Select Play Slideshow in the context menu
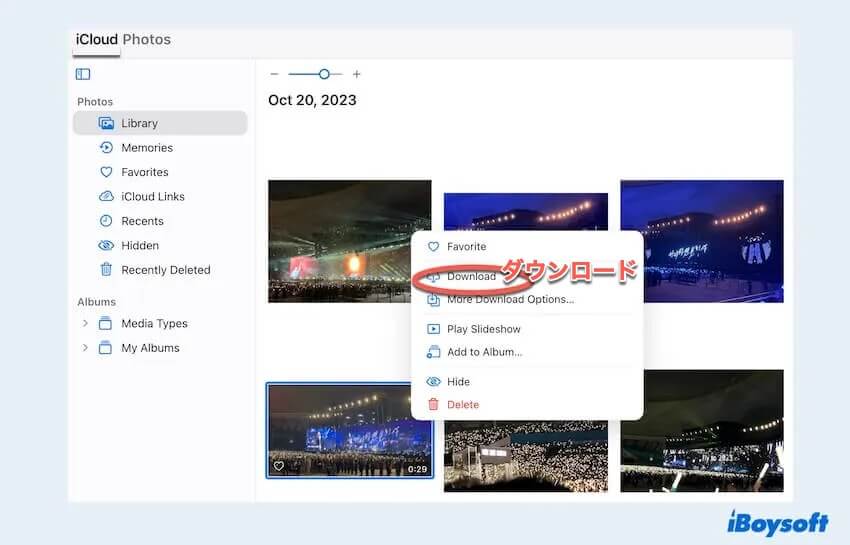The image size is (850, 545). (x=483, y=329)
